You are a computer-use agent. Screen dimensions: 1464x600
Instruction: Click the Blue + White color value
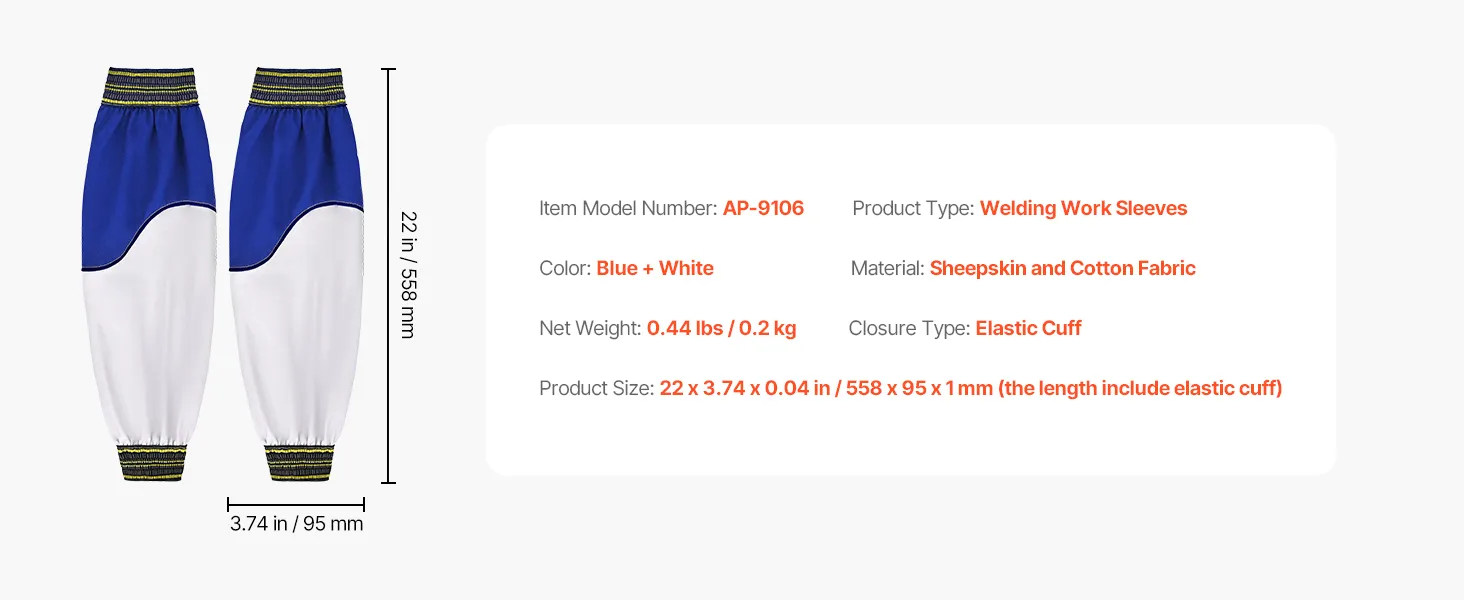coord(655,268)
